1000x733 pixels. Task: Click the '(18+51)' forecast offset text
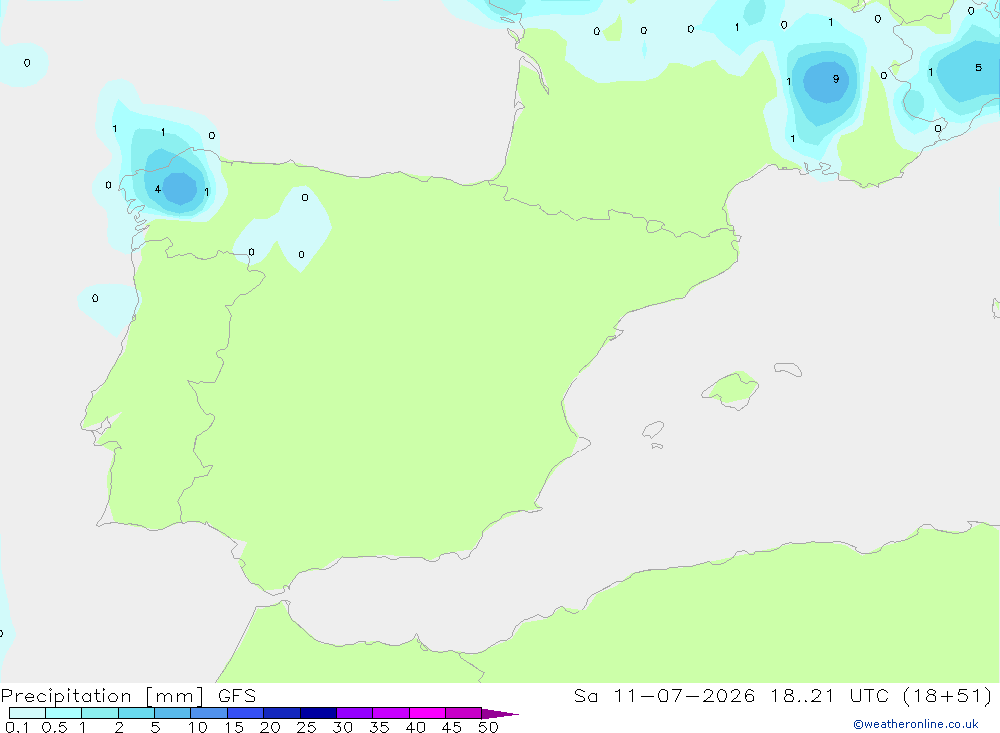coord(948,696)
